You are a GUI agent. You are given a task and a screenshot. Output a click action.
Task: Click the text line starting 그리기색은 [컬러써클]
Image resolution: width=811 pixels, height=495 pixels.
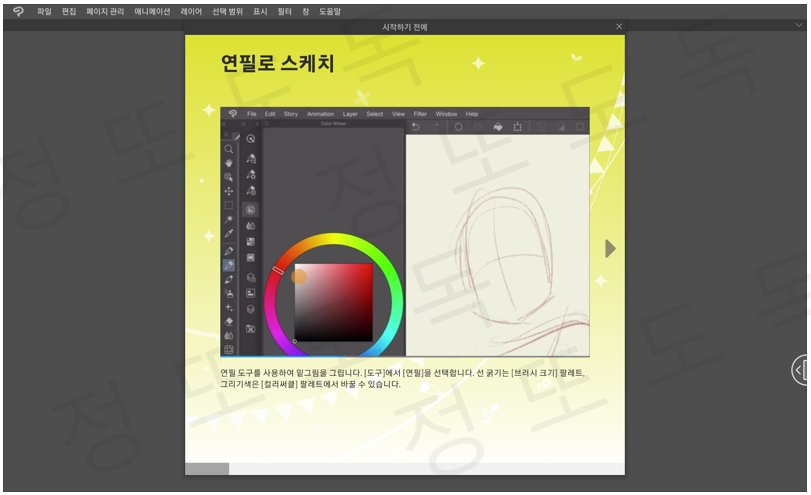pyautogui.click(x=310, y=384)
